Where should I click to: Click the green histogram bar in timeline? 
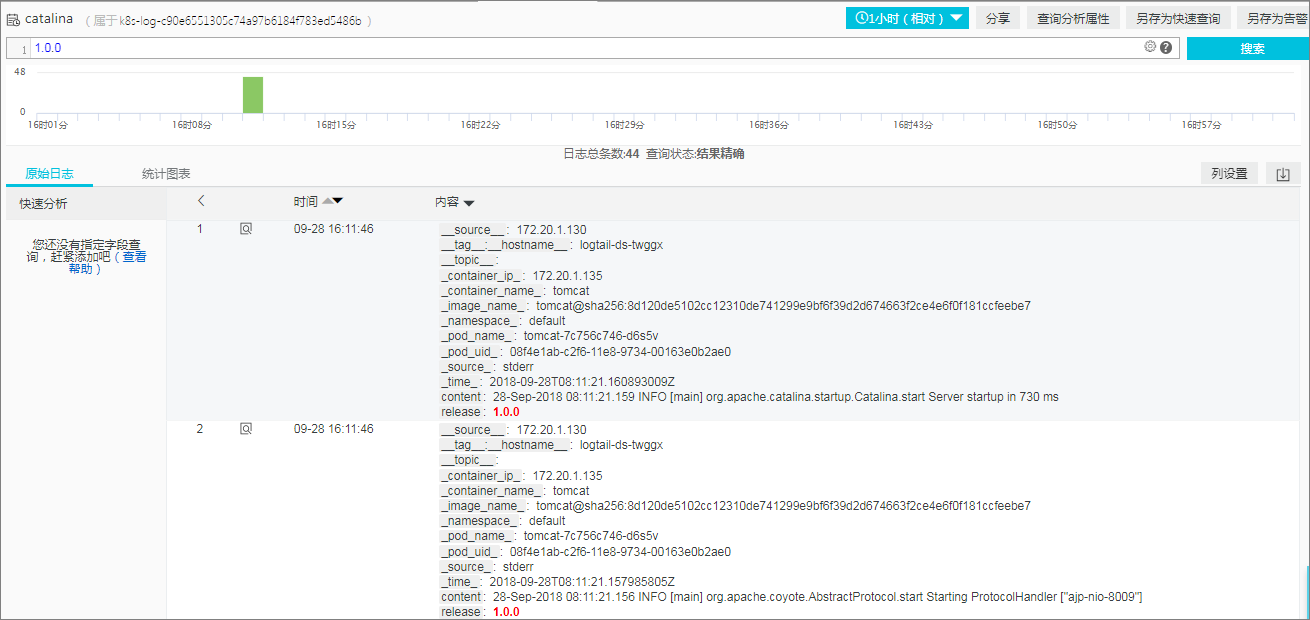click(253, 95)
